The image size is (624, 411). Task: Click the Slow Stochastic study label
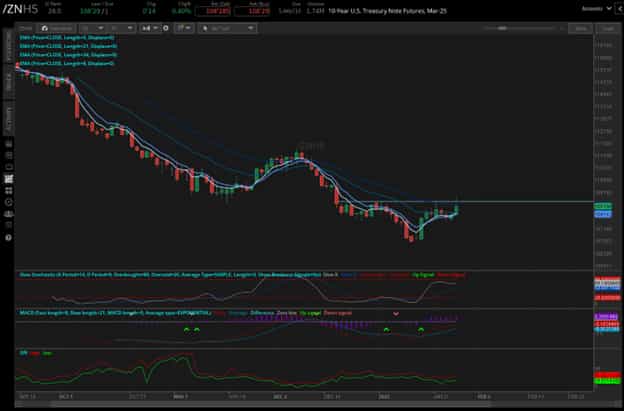pyautogui.click(x=170, y=275)
